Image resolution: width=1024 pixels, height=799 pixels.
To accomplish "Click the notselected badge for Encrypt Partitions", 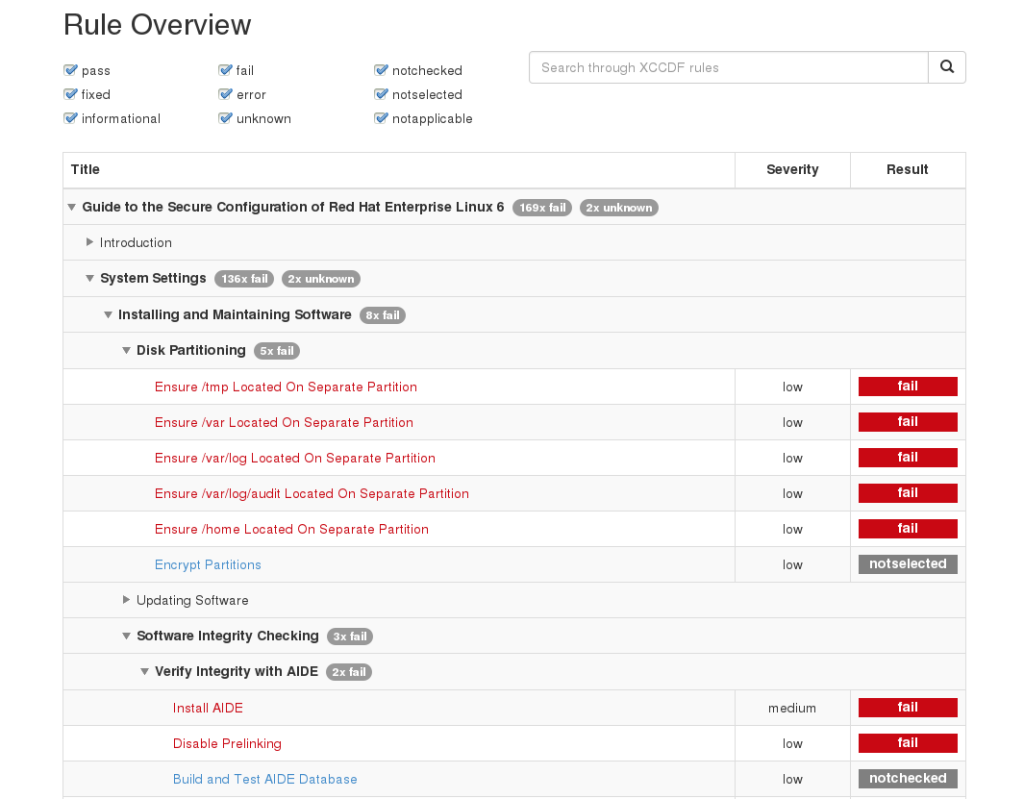I will (x=908, y=564).
